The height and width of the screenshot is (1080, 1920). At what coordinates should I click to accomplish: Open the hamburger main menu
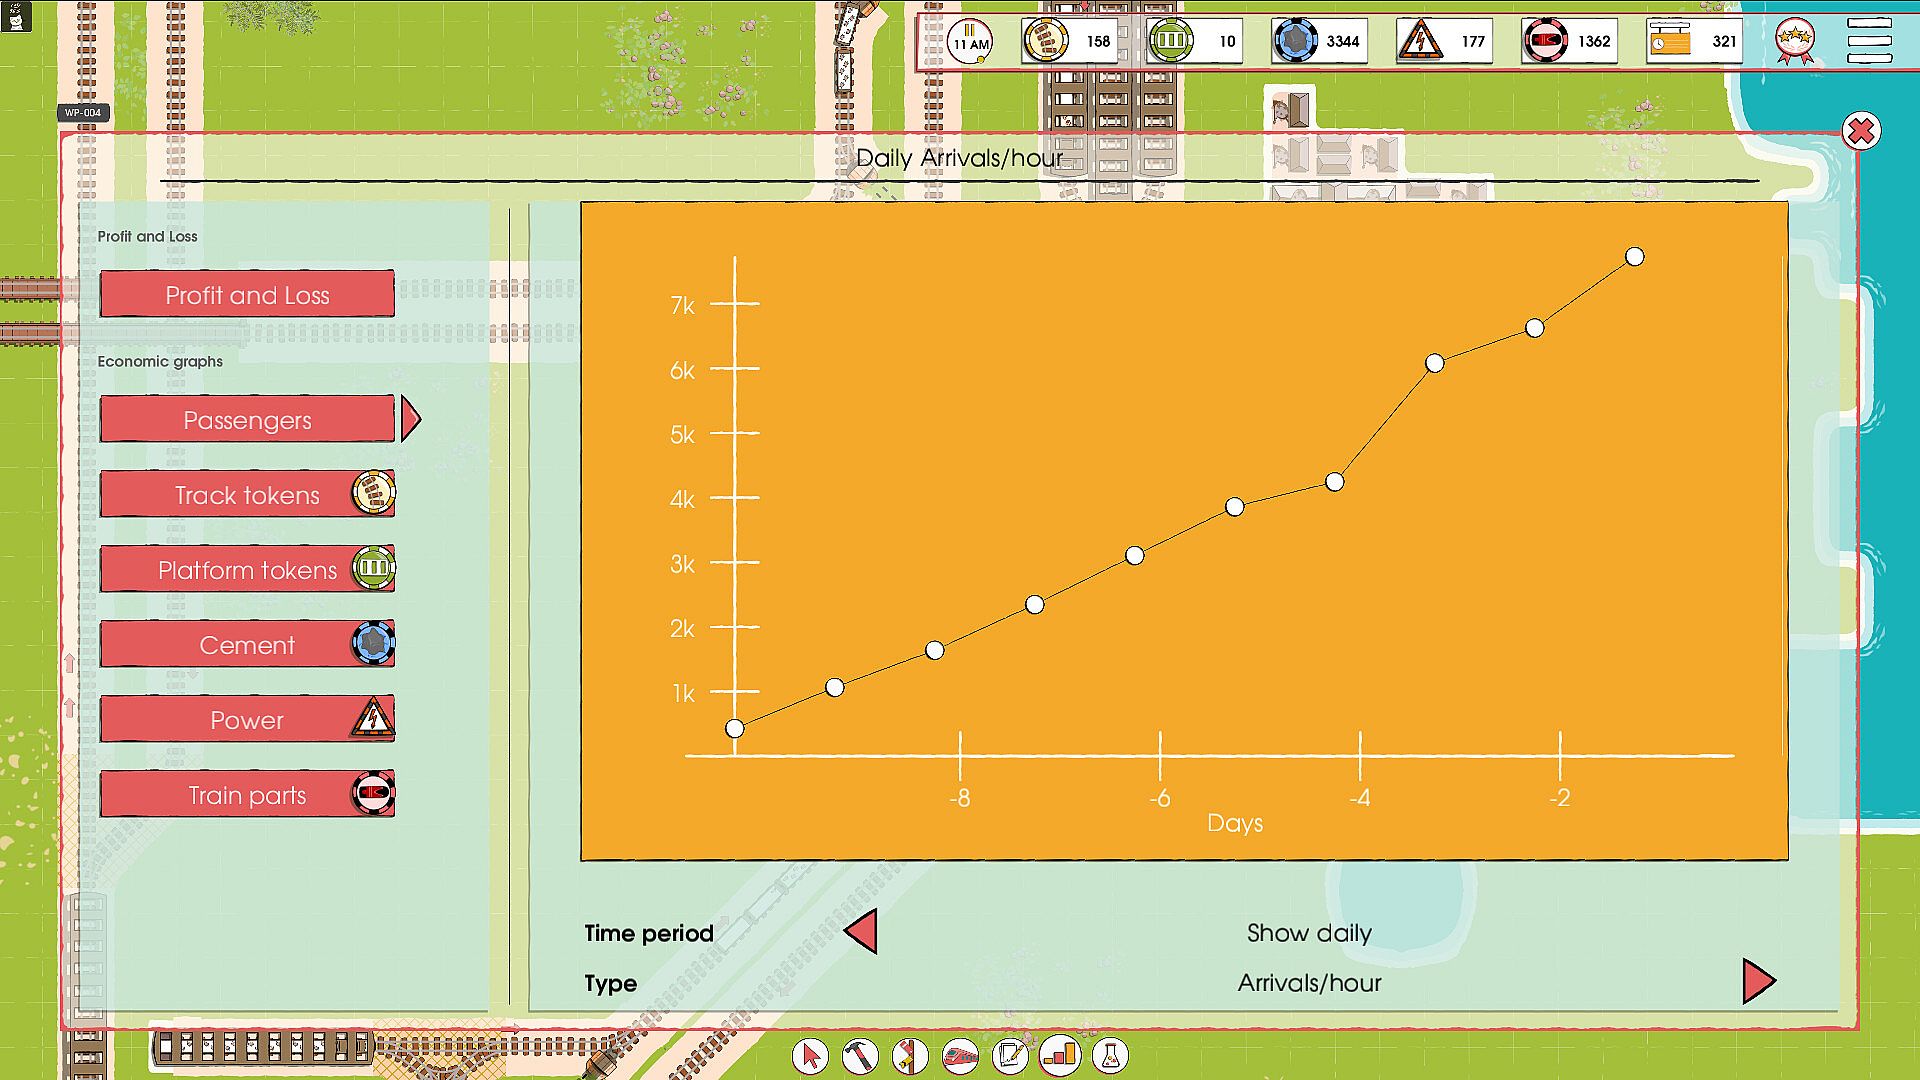click(x=1869, y=41)
